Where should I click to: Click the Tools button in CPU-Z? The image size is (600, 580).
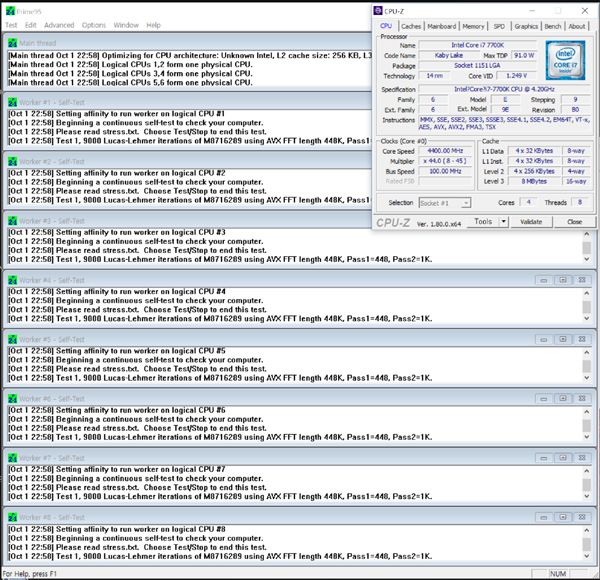[x=483, y=222]
